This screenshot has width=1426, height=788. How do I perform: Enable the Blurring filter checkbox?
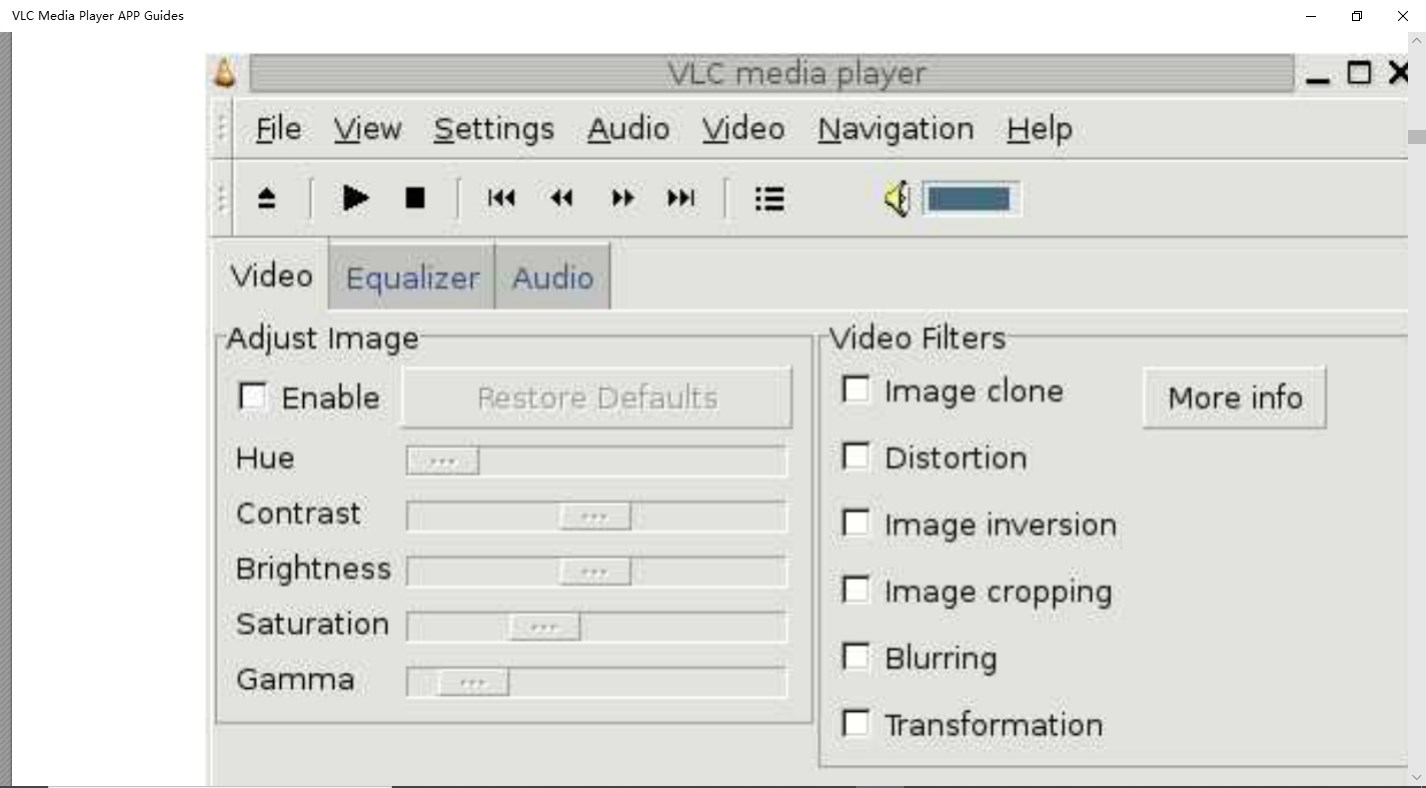856,657
